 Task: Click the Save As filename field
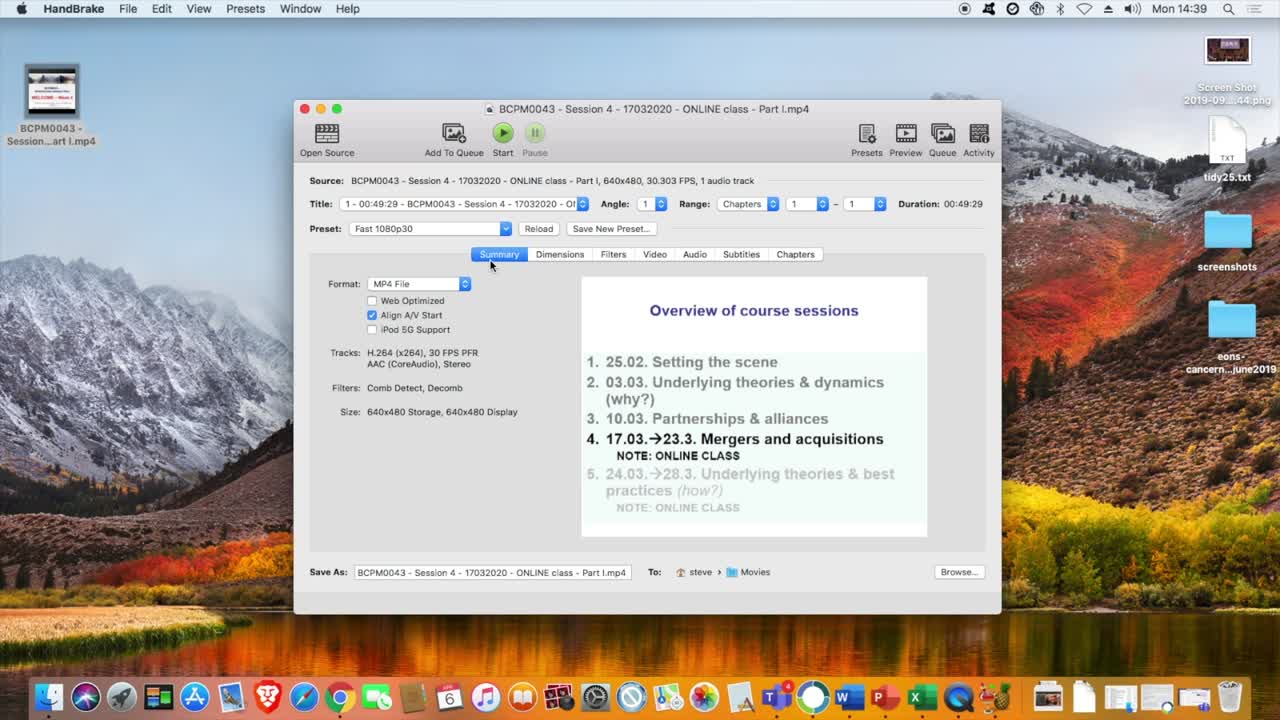pyautogui.click(x=492, y=572)
